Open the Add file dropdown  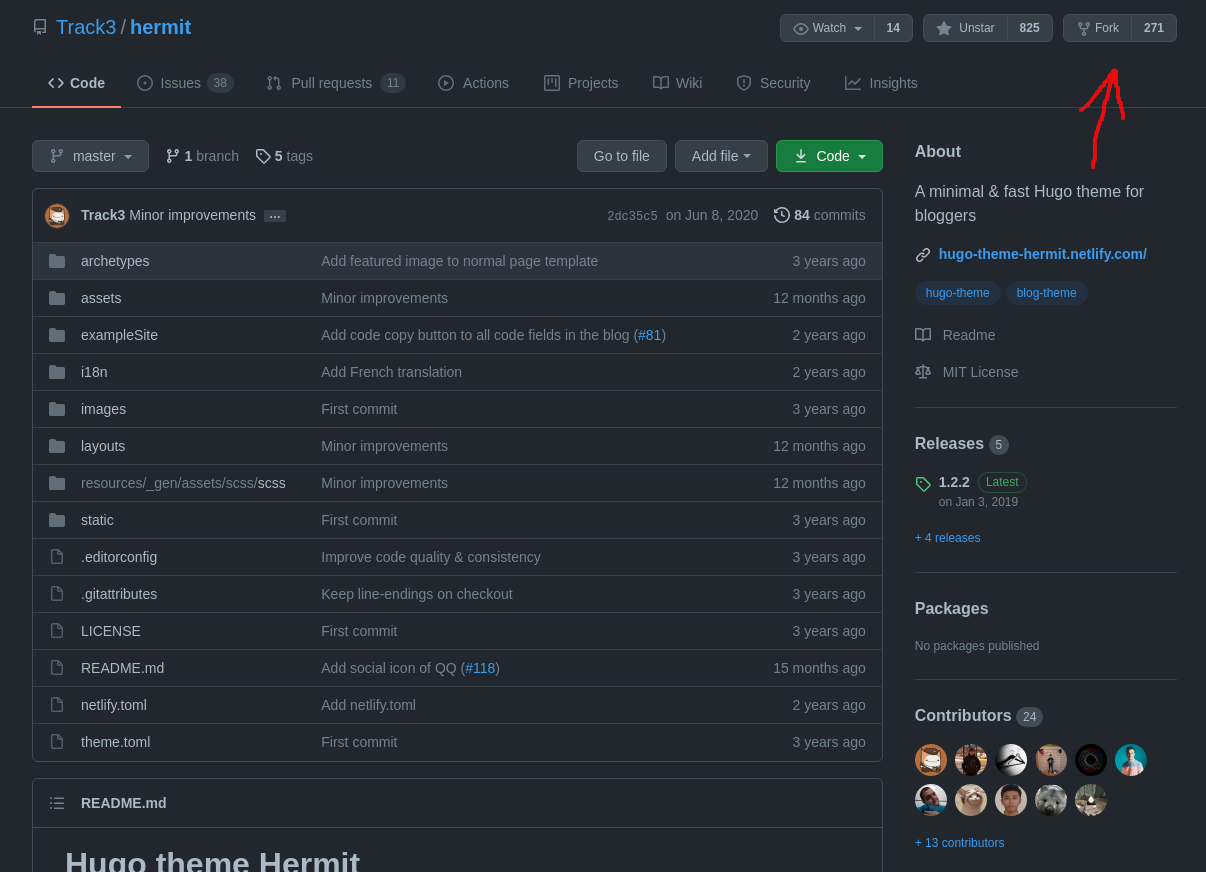point(721,156)
